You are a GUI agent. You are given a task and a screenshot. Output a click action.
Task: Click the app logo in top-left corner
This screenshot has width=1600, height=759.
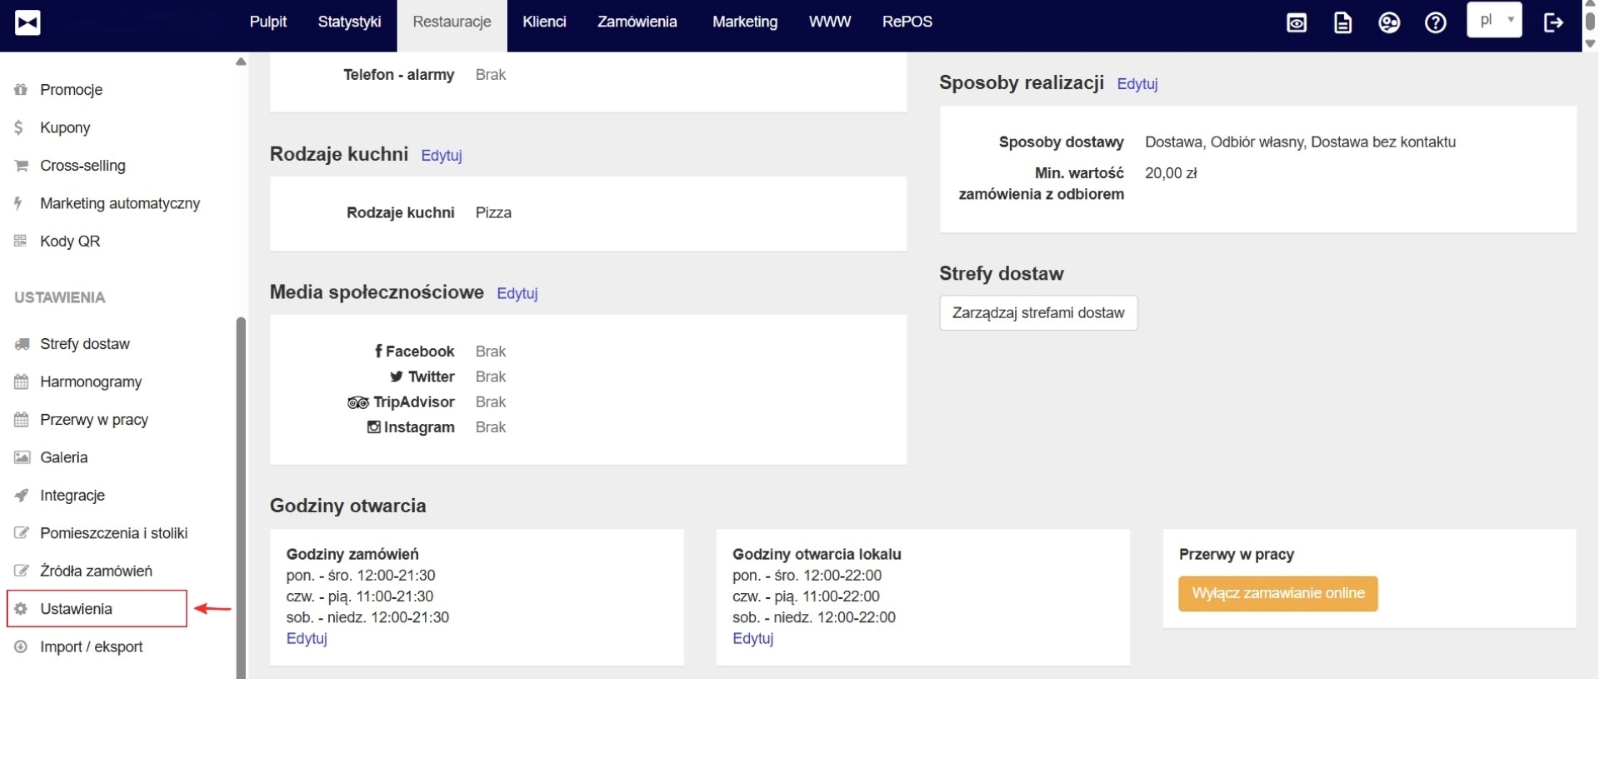click(x=28, y=23)
